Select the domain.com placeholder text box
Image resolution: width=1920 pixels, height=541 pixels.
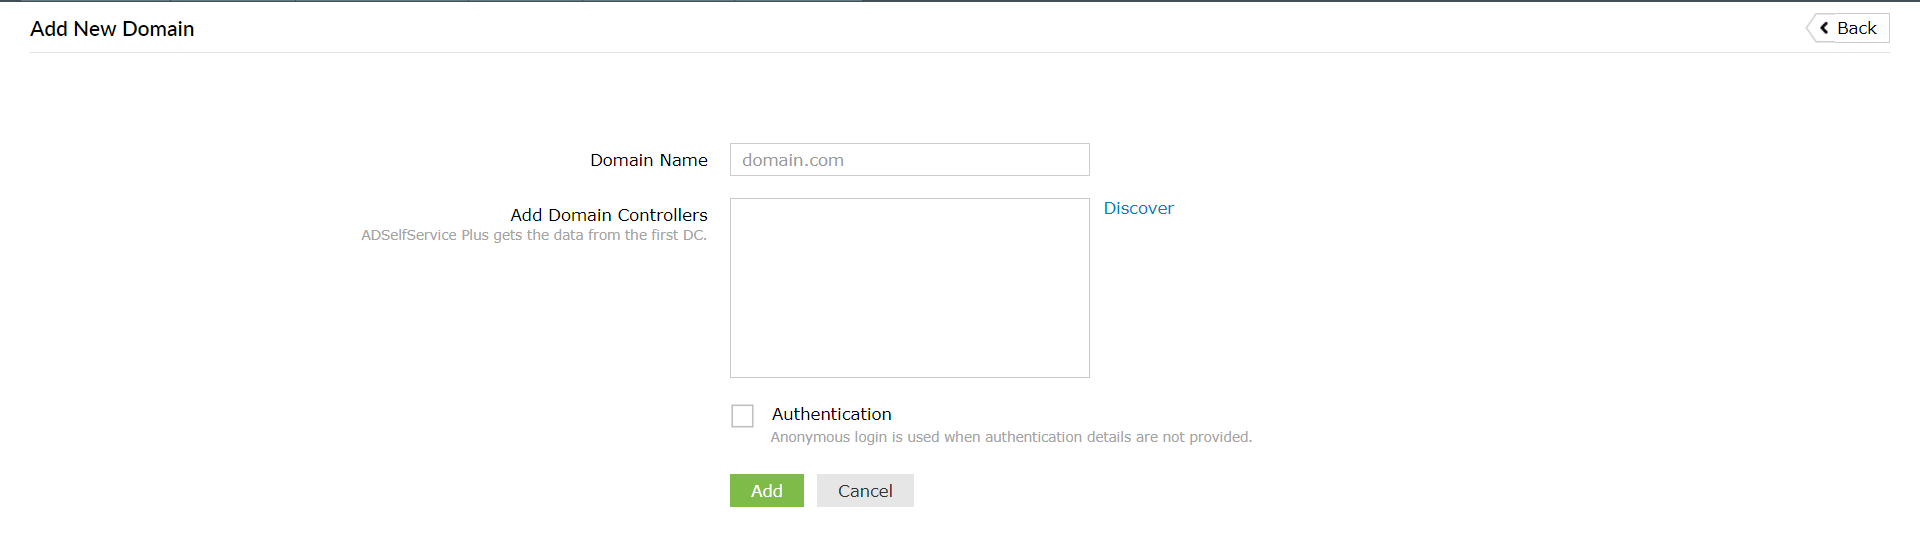point(909,160)
